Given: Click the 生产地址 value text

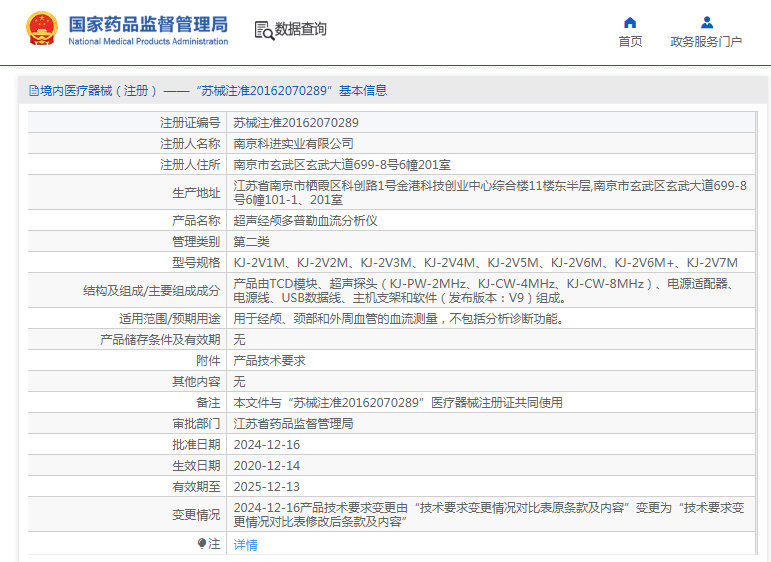Looking at the screenshot, I should point(490,192).
